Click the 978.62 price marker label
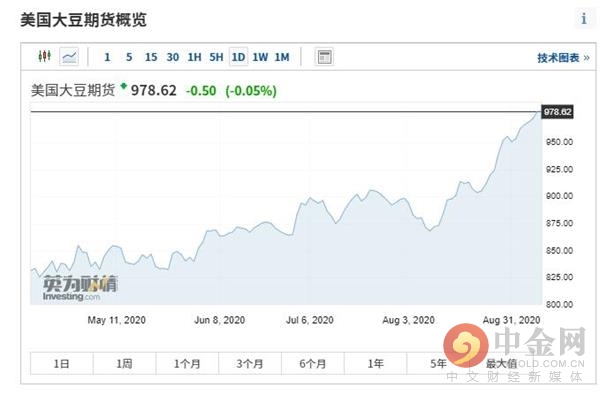Image resolution: width=600 pixels, height=395 pixels. coord(558,112)
